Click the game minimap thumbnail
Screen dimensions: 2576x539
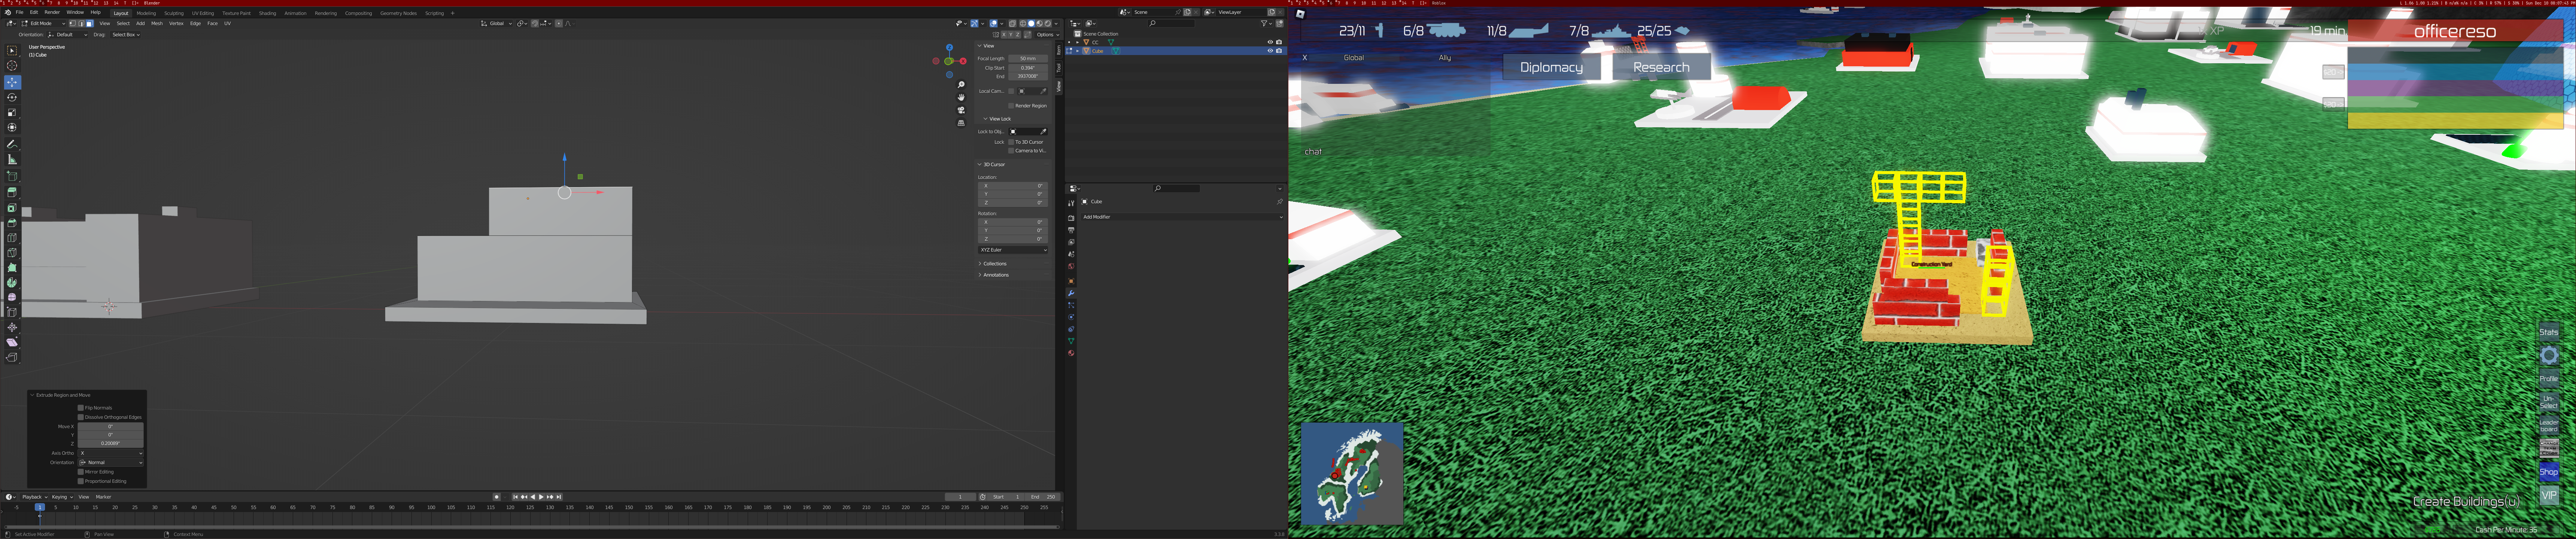(x=1352, y=474)
